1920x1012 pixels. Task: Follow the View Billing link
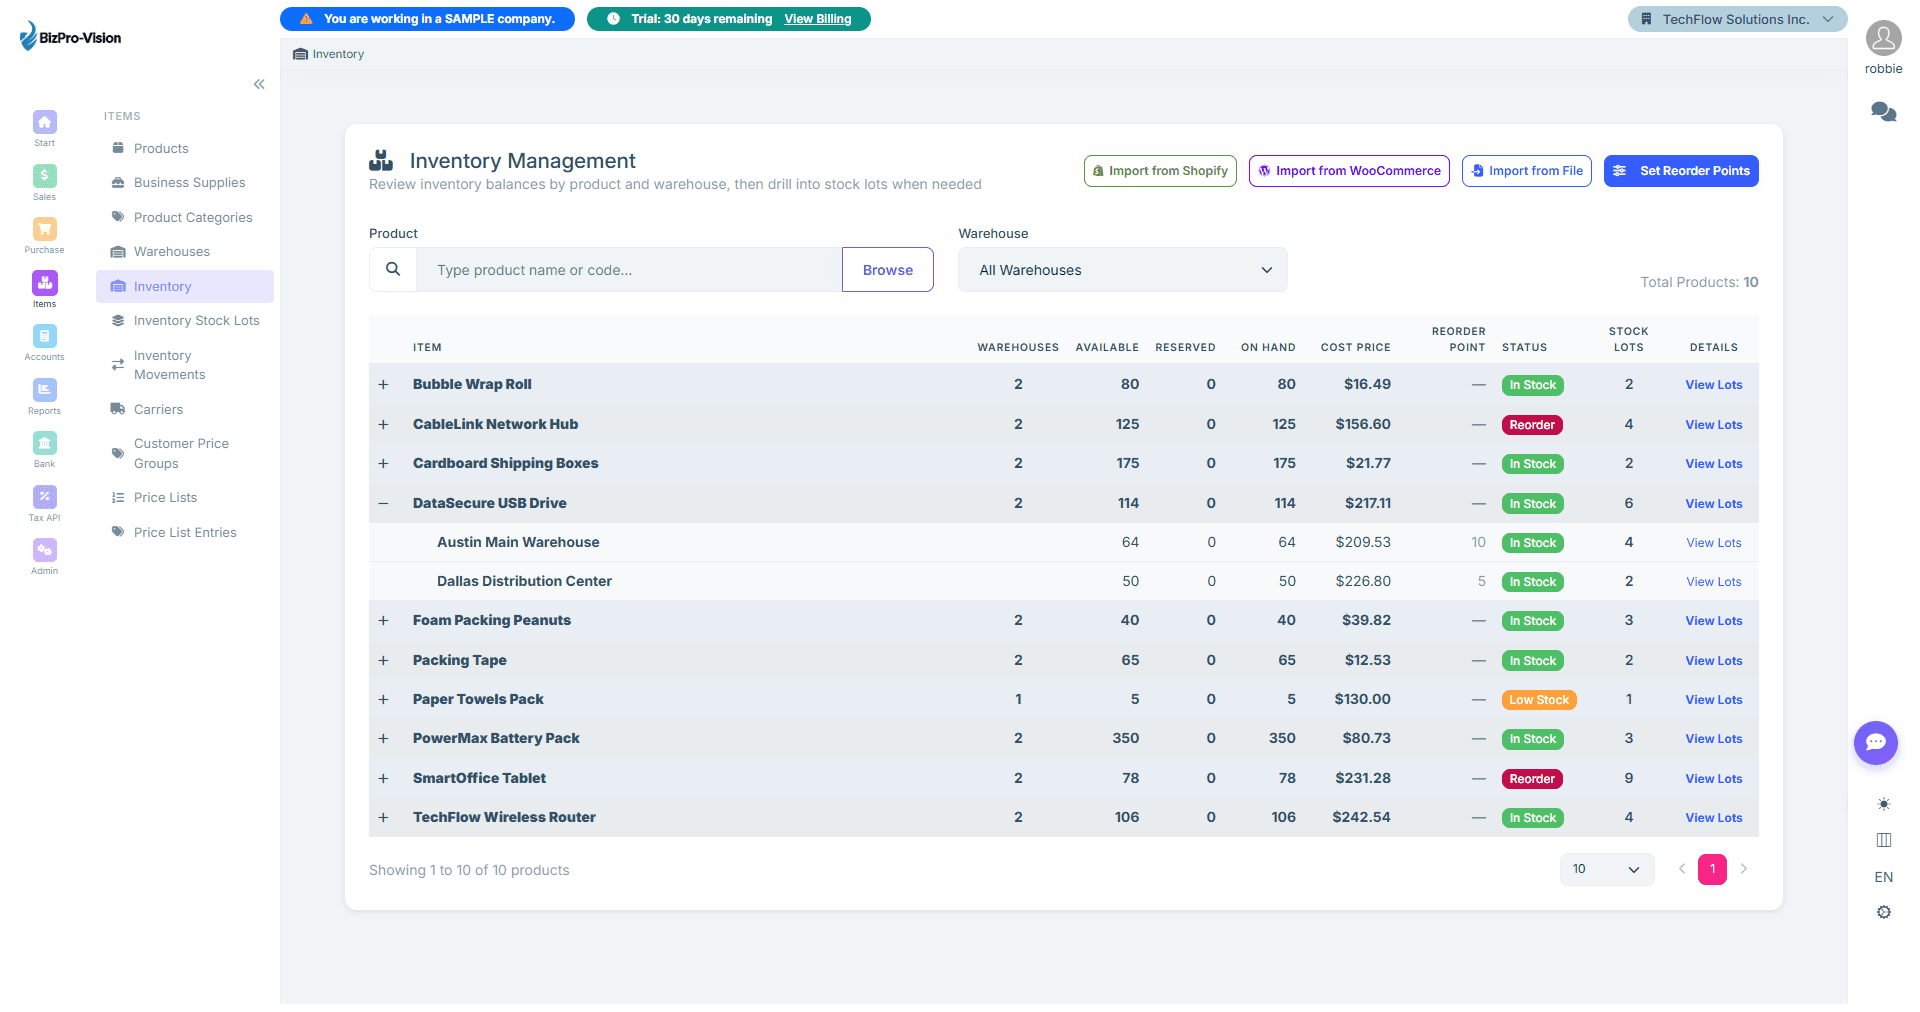818,19
